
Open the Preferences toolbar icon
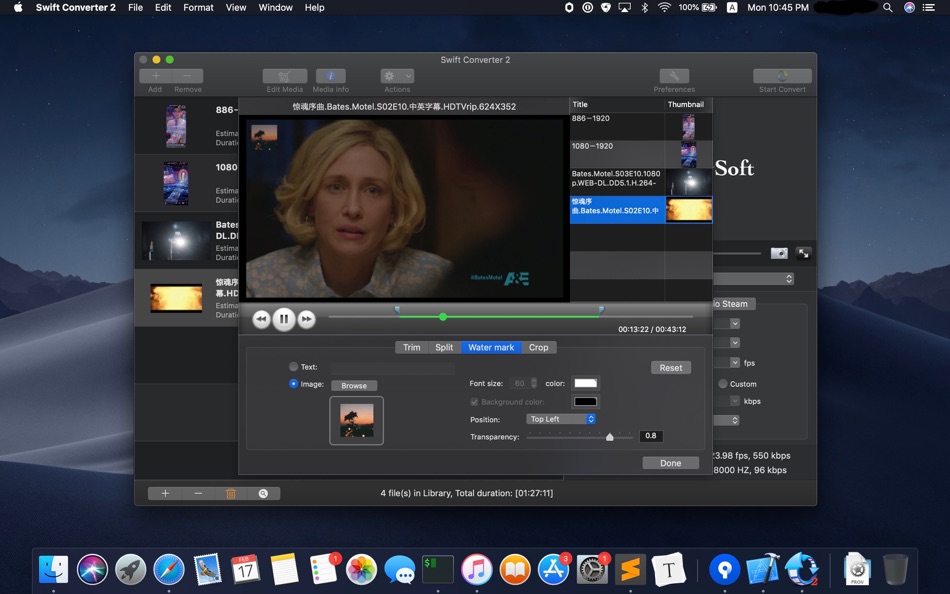[673, 75]
